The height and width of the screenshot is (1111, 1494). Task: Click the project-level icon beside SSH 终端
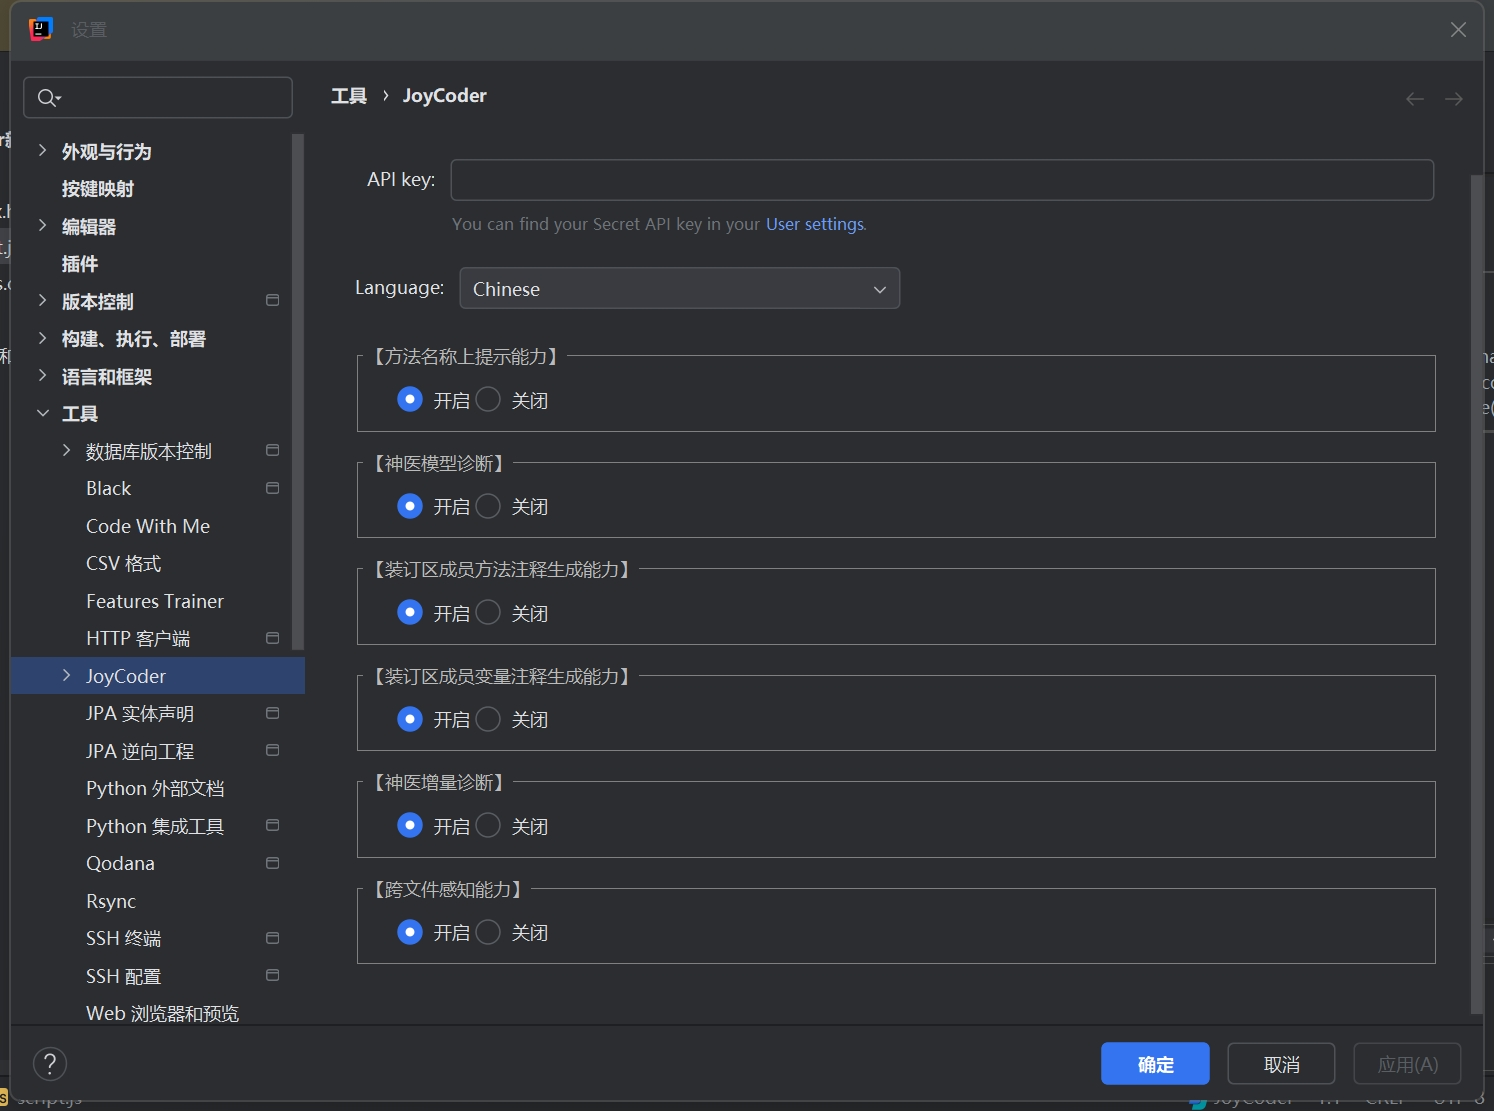pyautogui.click(x=272, y=938)
